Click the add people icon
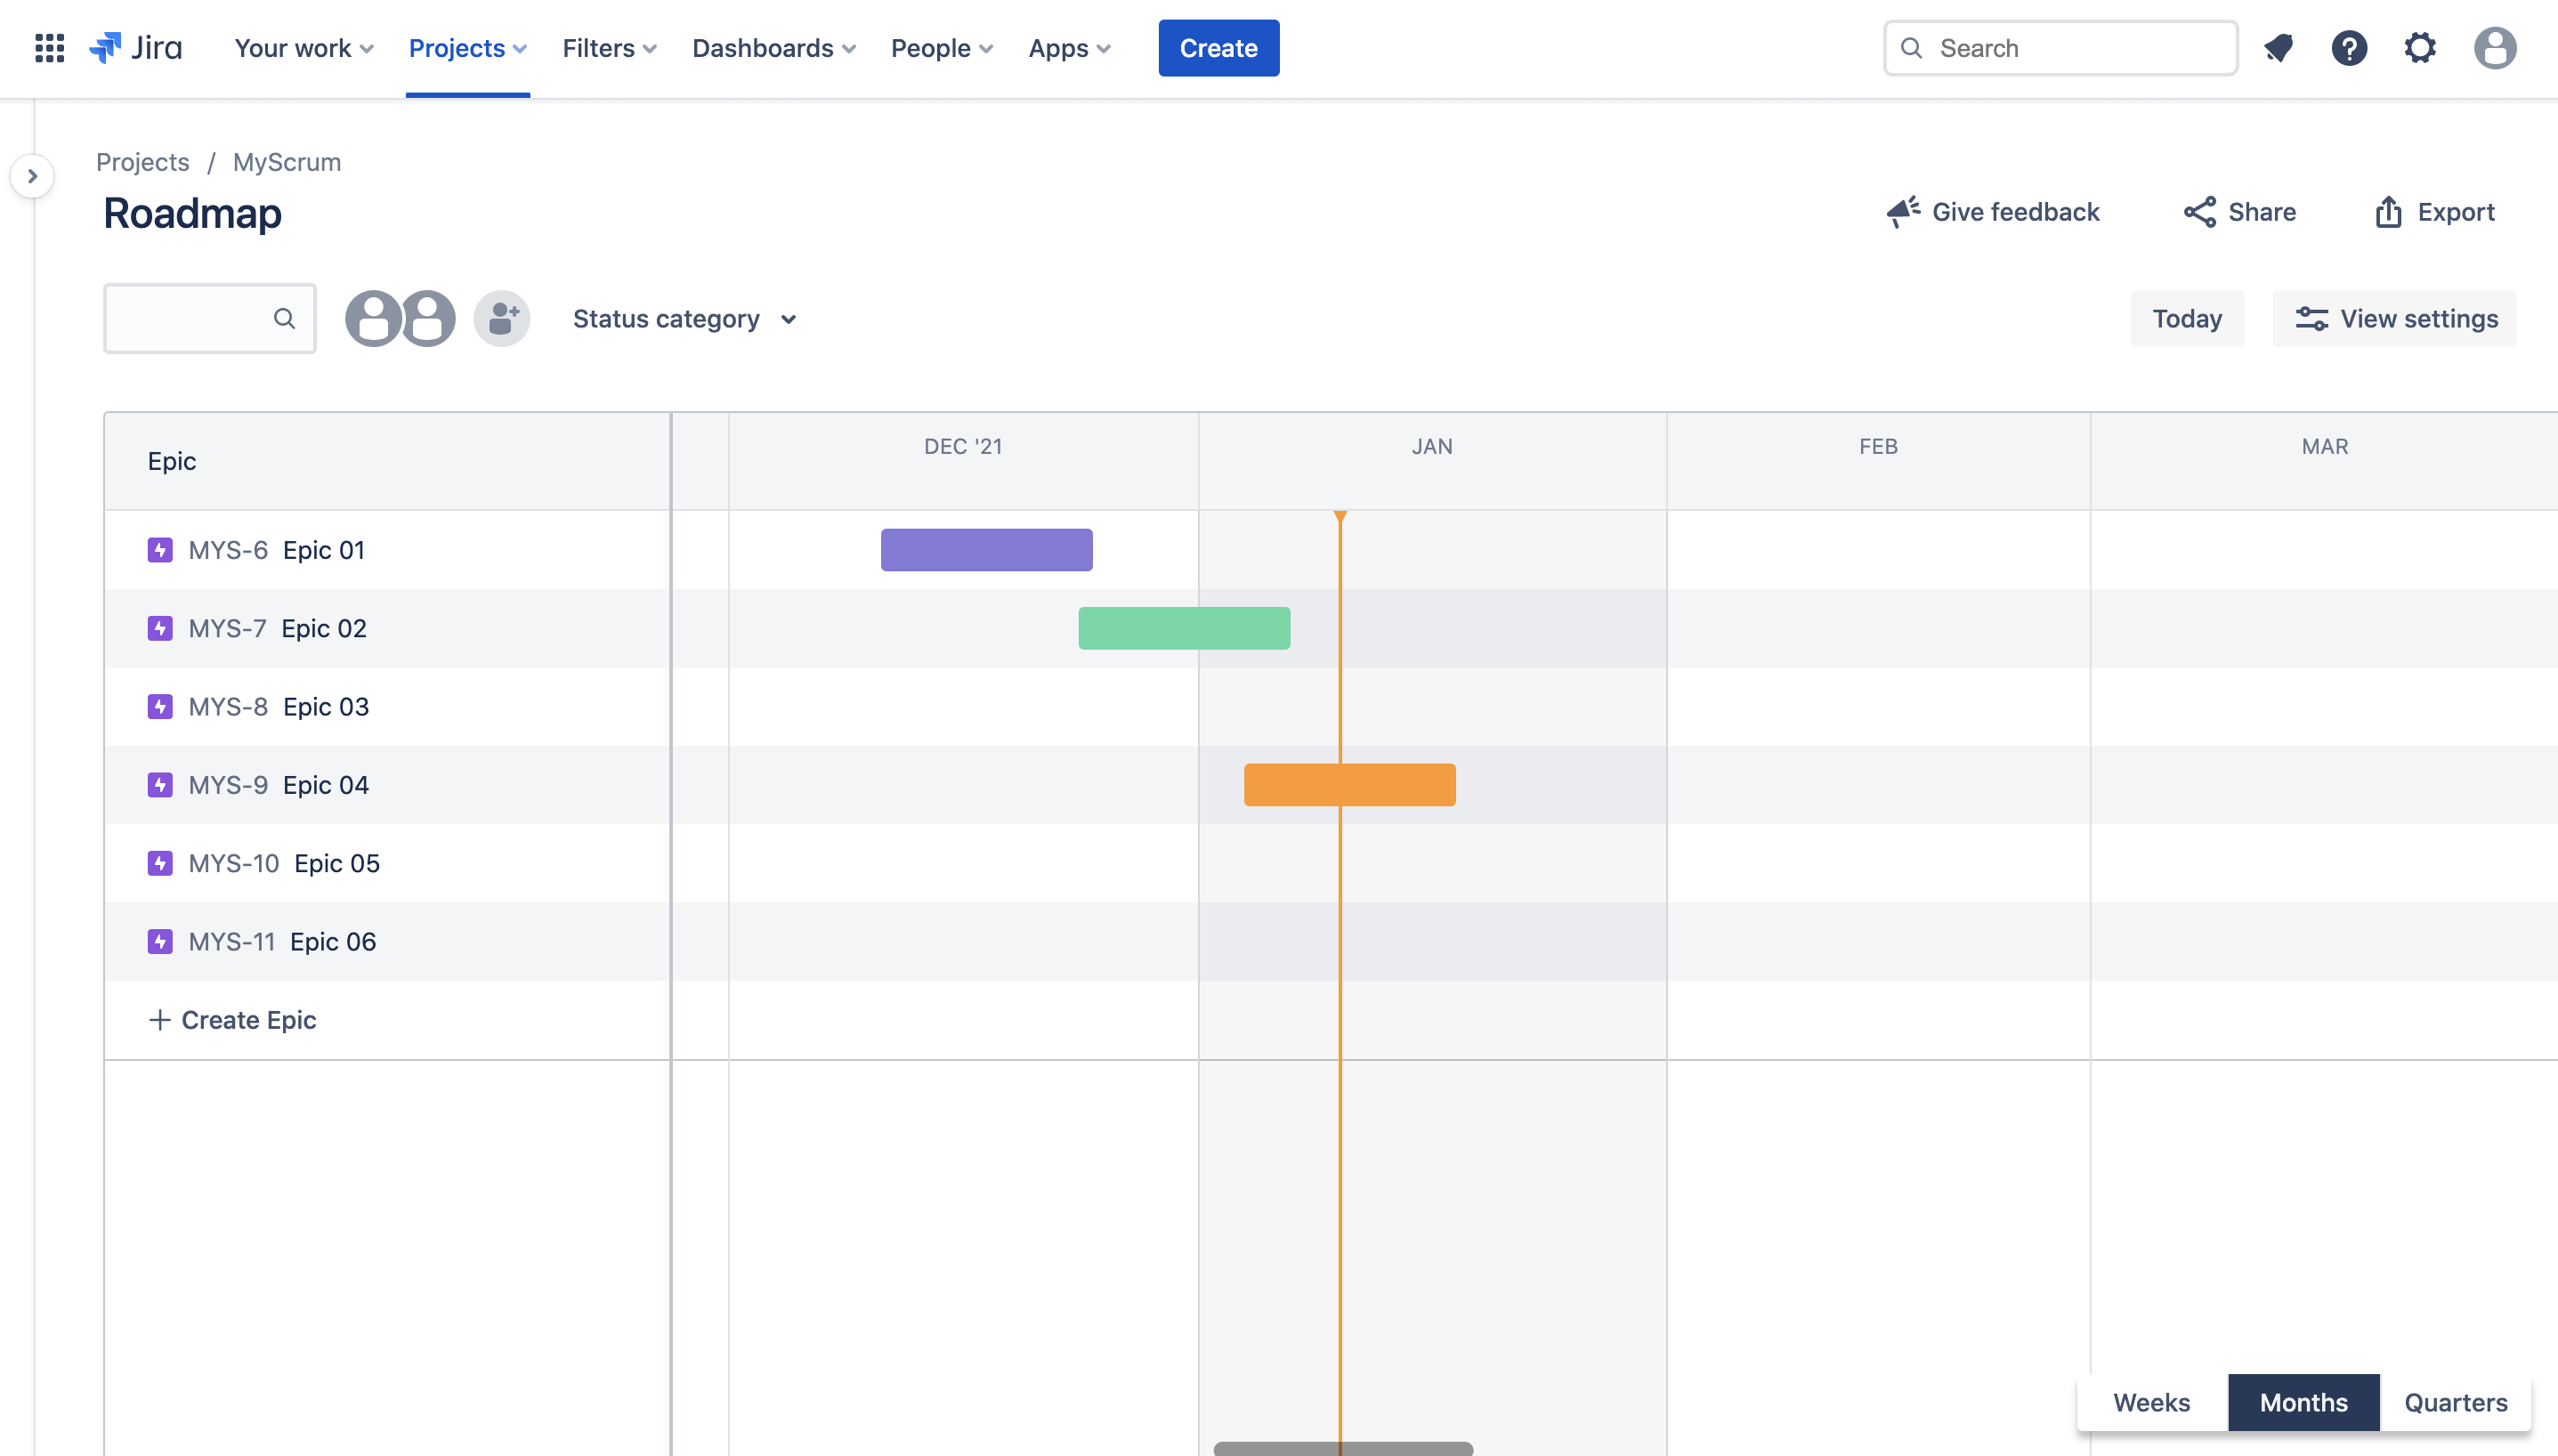 502,319
